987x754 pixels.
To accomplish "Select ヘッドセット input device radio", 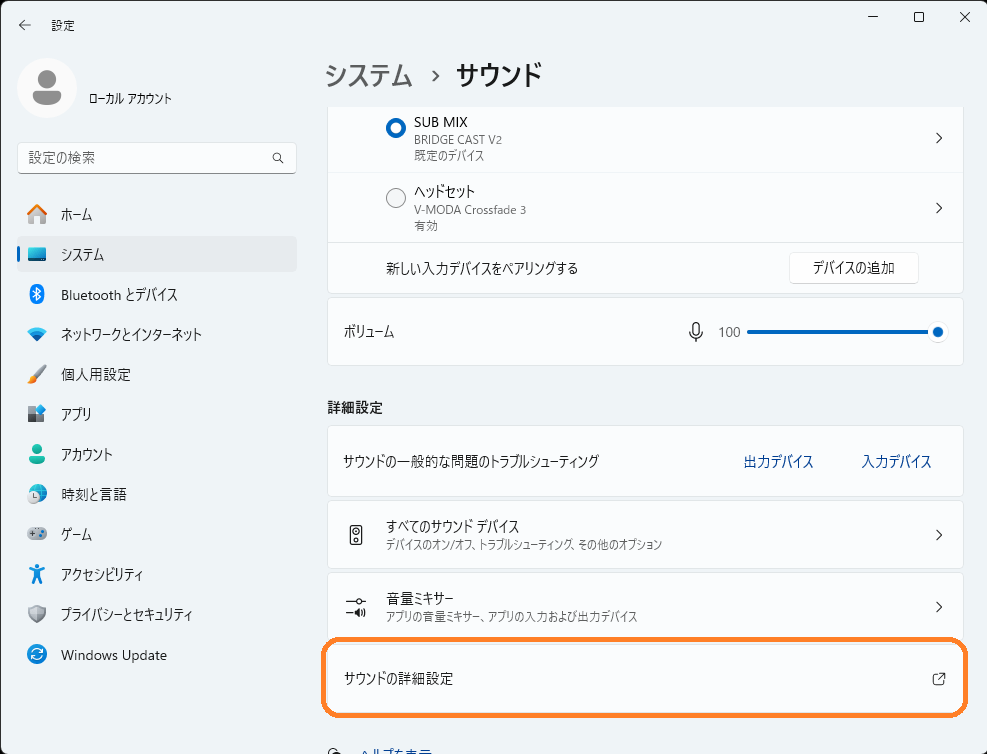I will 396,198.
